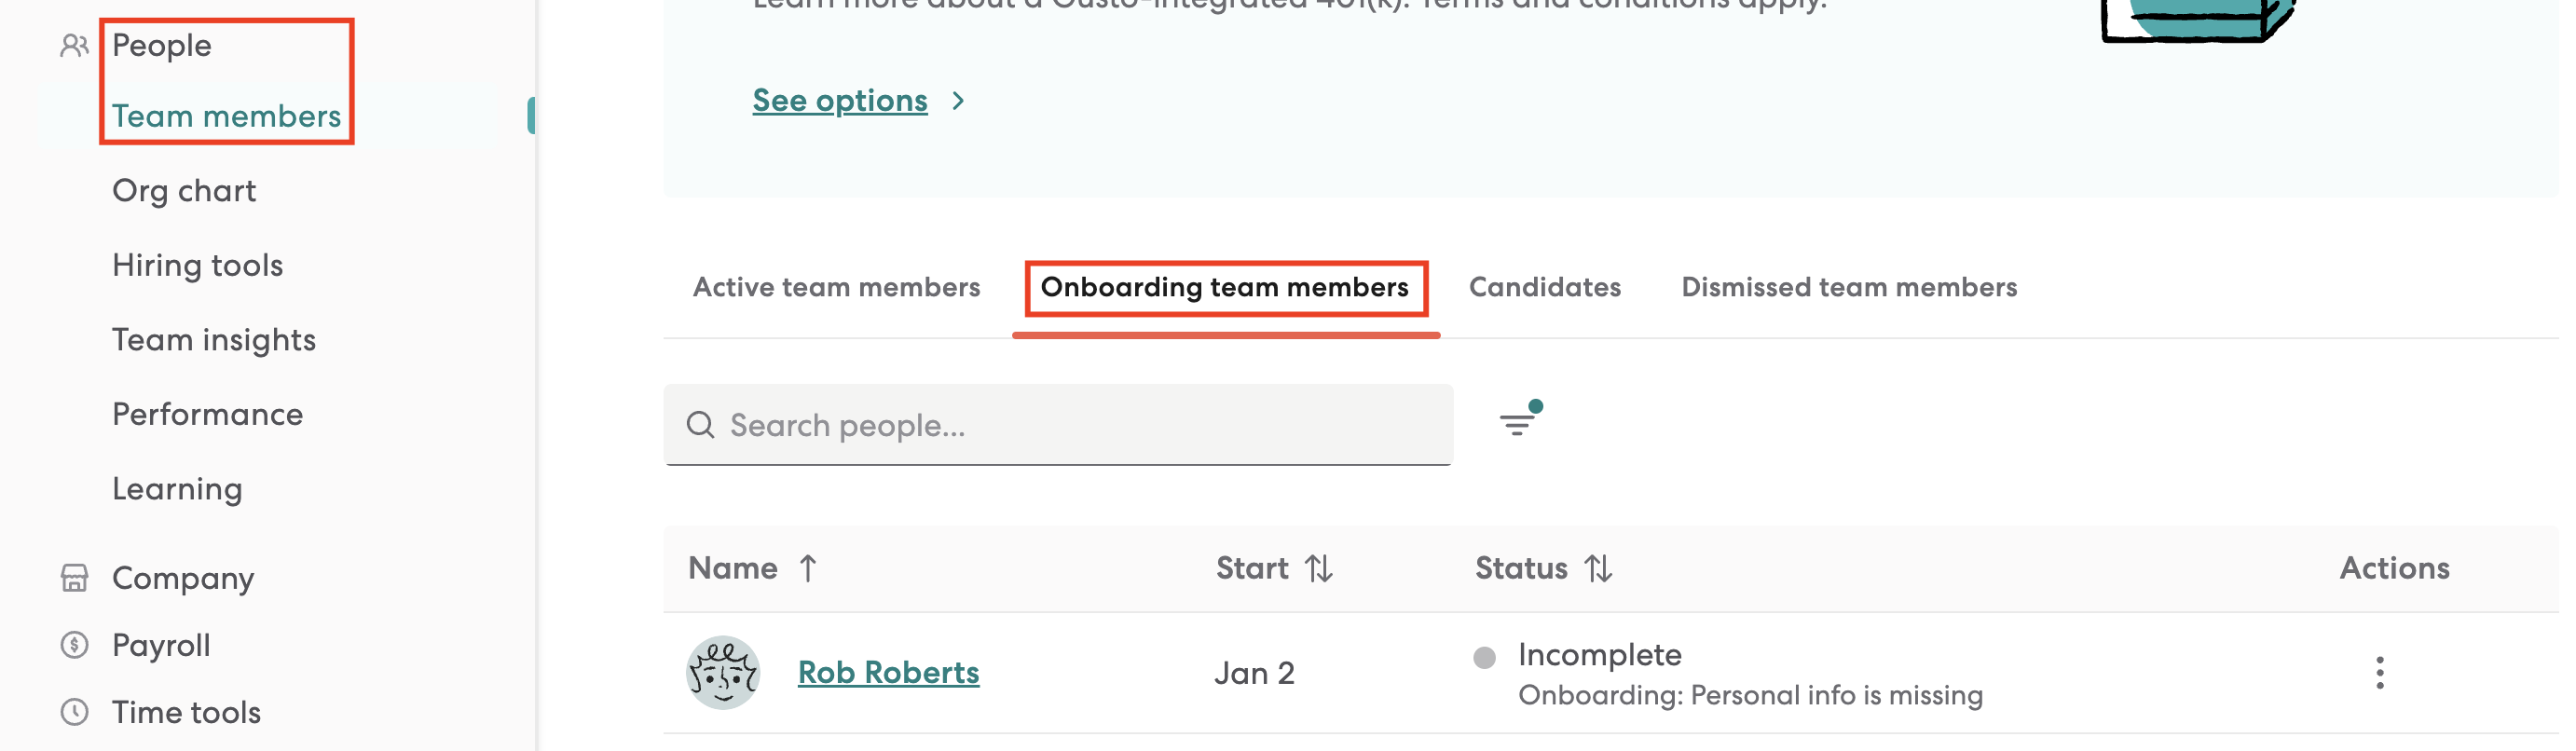Open actions menu for Rob Roberts
This screenshot has width=2576, height=751.
point(2379,673)
